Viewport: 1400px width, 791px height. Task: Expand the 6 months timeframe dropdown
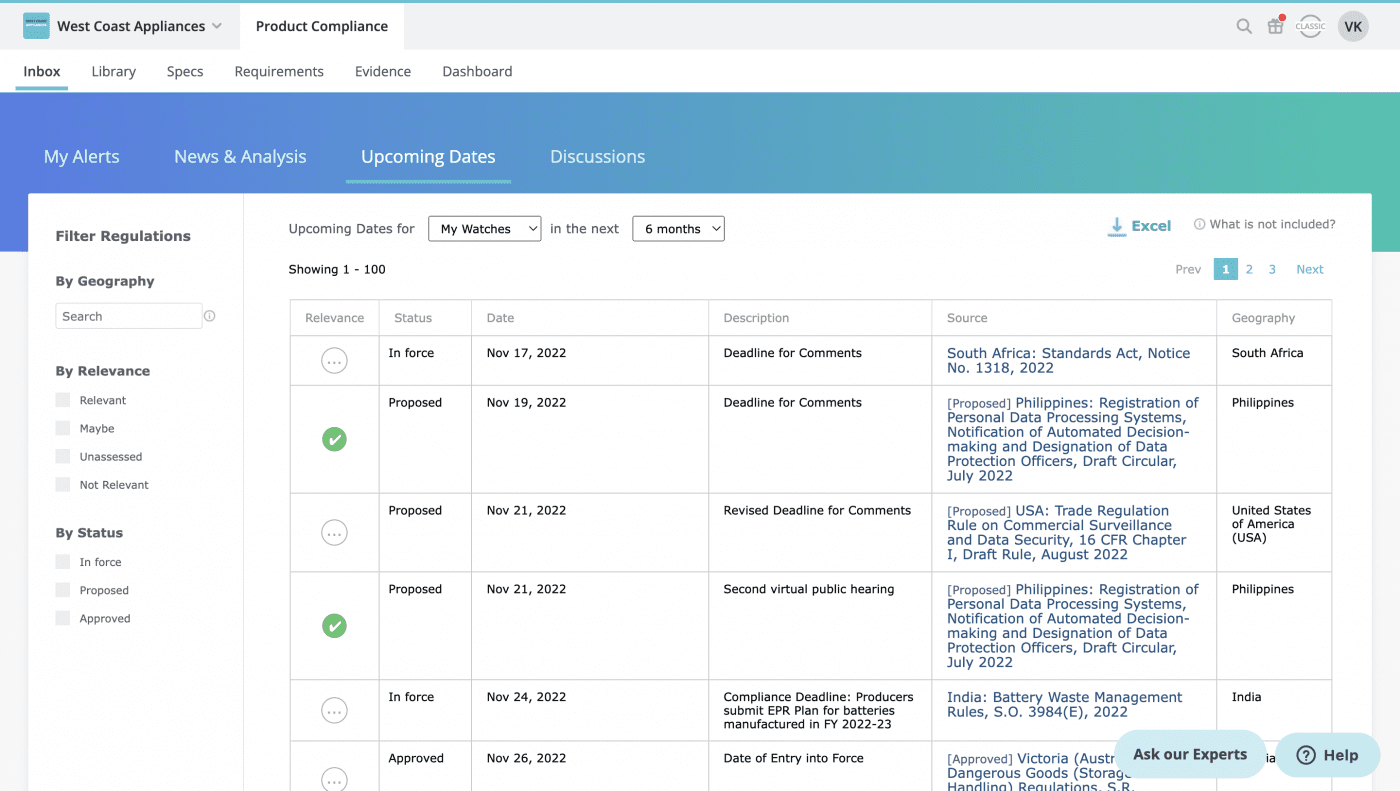(678, 229)
